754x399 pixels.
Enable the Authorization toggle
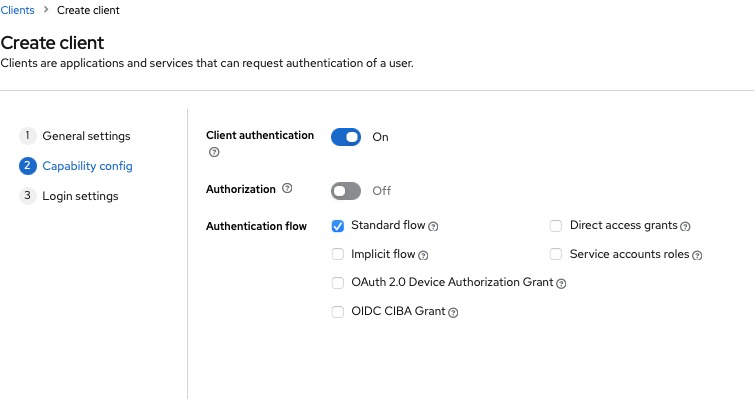pyautogui.click(x=346, y=191)
